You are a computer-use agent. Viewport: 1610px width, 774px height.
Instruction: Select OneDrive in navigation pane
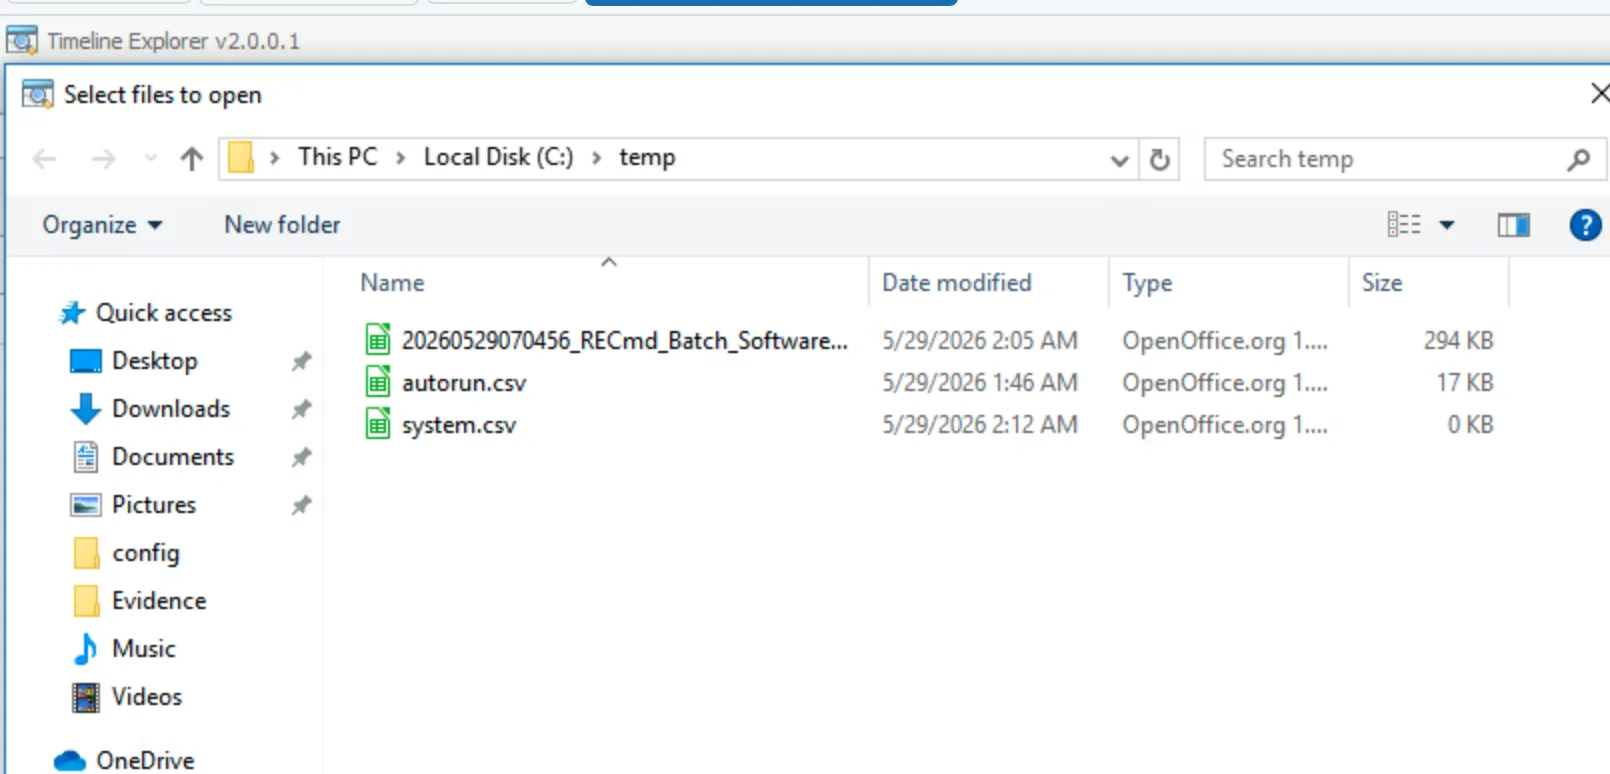coord(145,761)
